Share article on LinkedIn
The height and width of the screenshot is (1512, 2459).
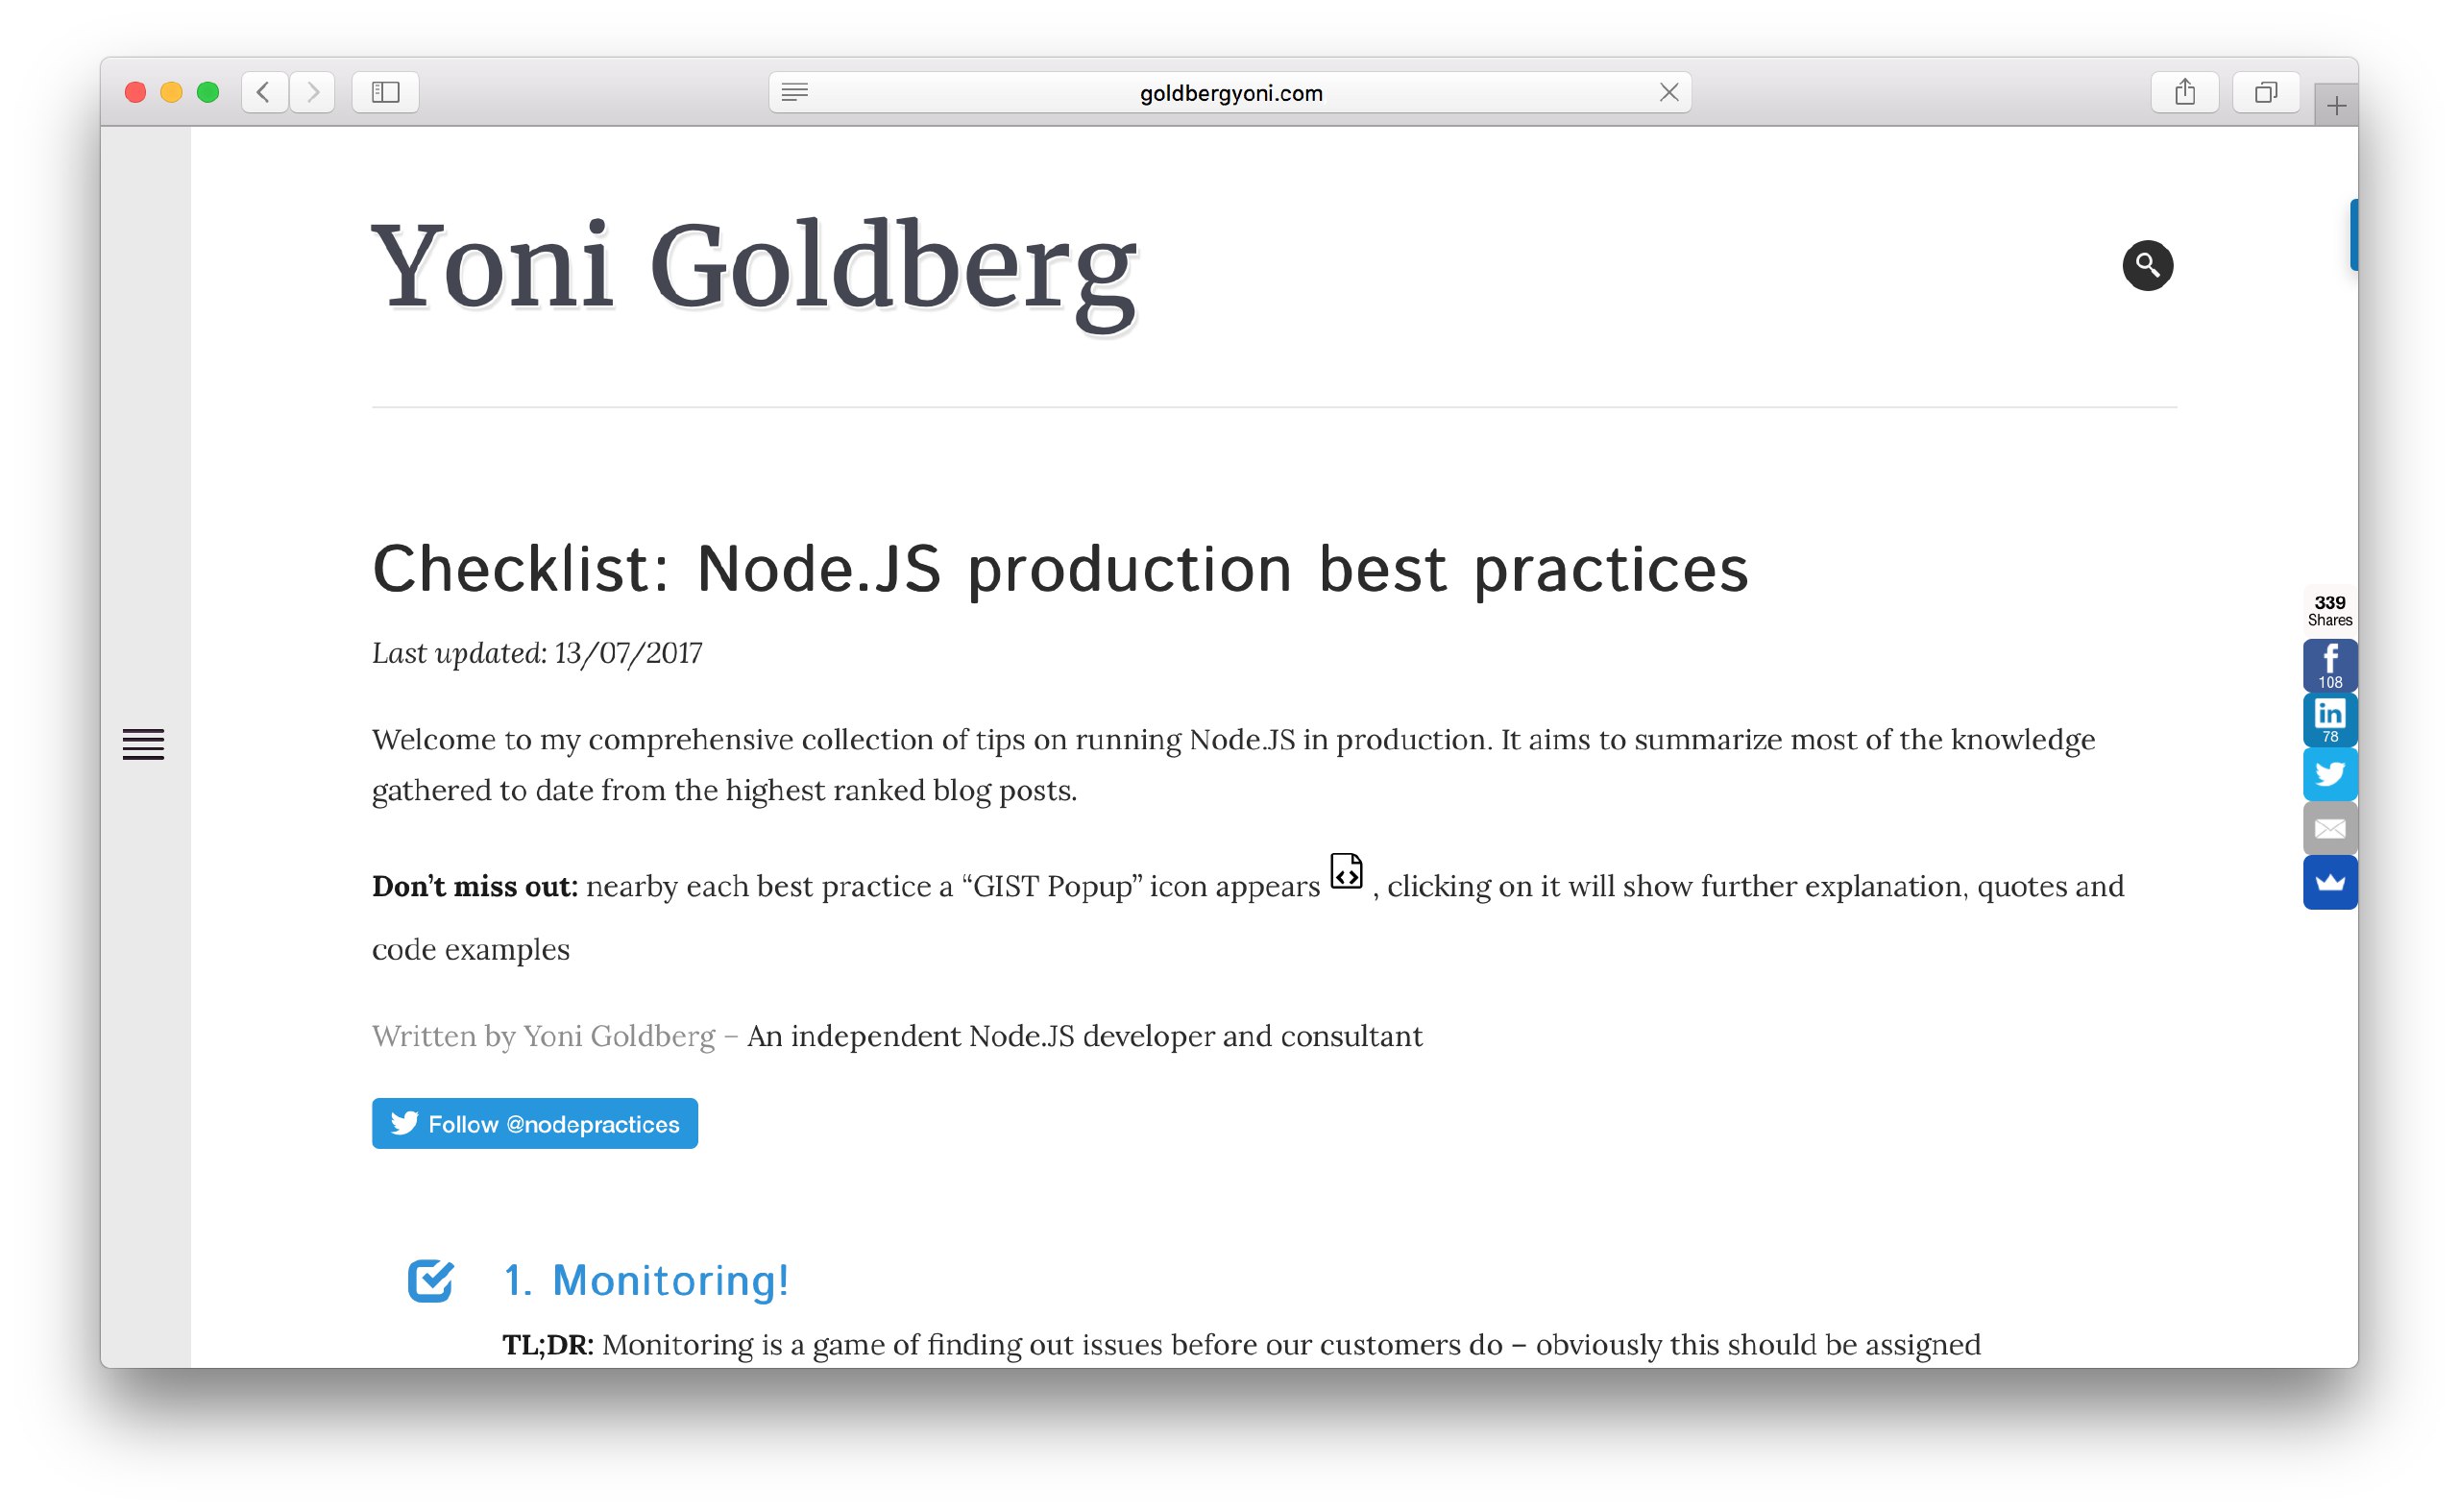coord(2329,719)
